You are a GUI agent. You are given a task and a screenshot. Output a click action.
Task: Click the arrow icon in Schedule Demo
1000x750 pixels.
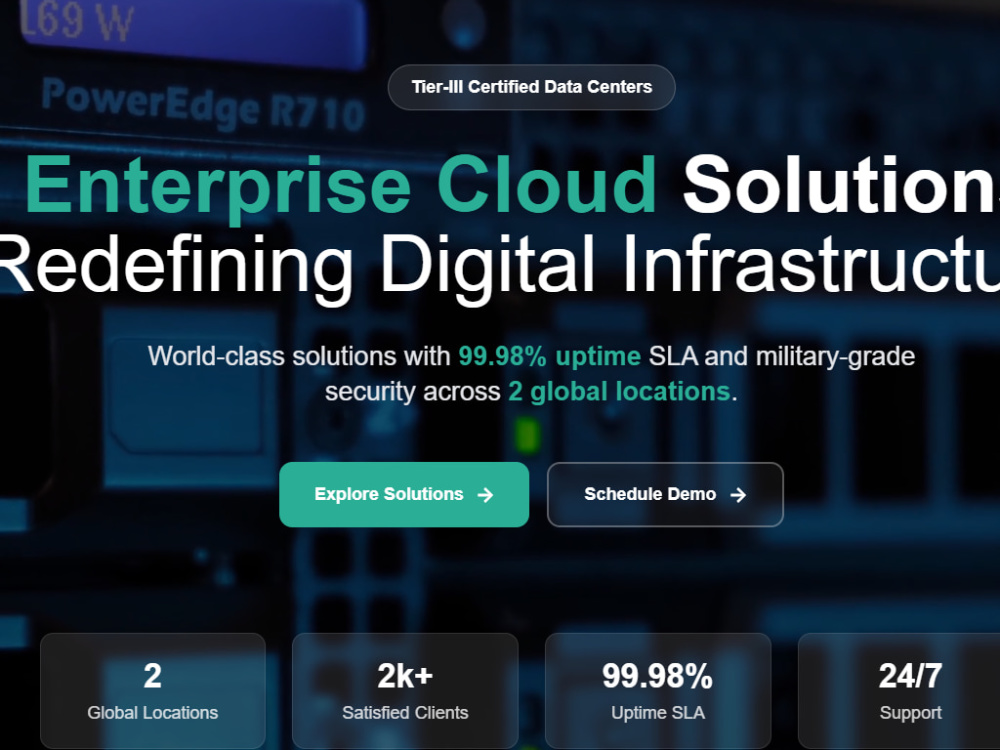click(738, 495)
